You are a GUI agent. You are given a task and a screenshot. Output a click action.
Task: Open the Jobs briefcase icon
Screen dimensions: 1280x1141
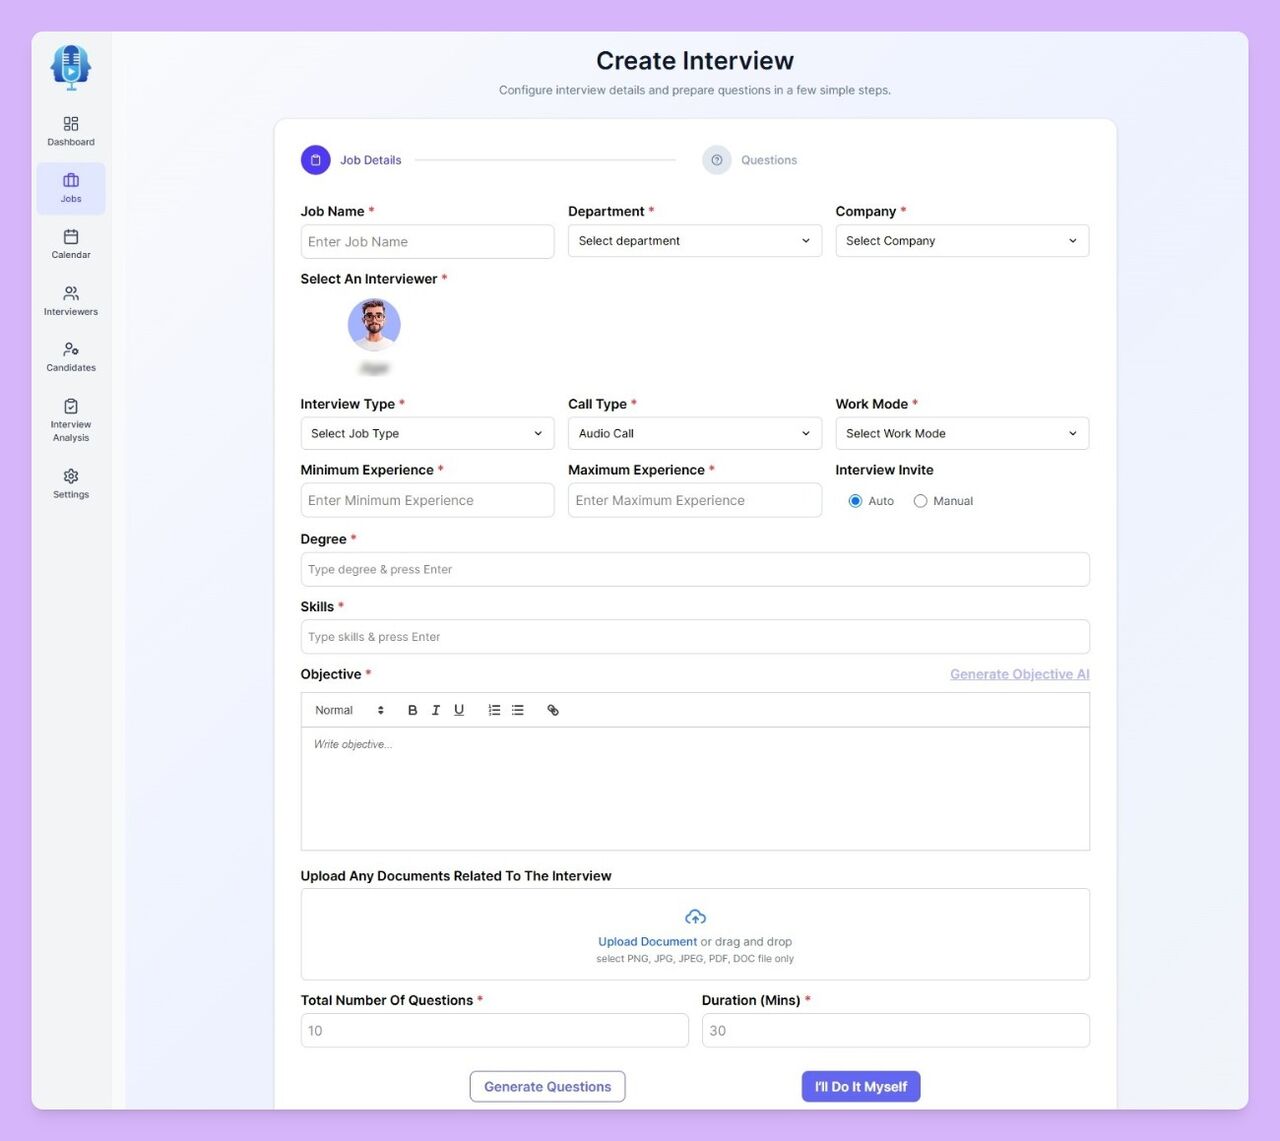tap(71, 180)
